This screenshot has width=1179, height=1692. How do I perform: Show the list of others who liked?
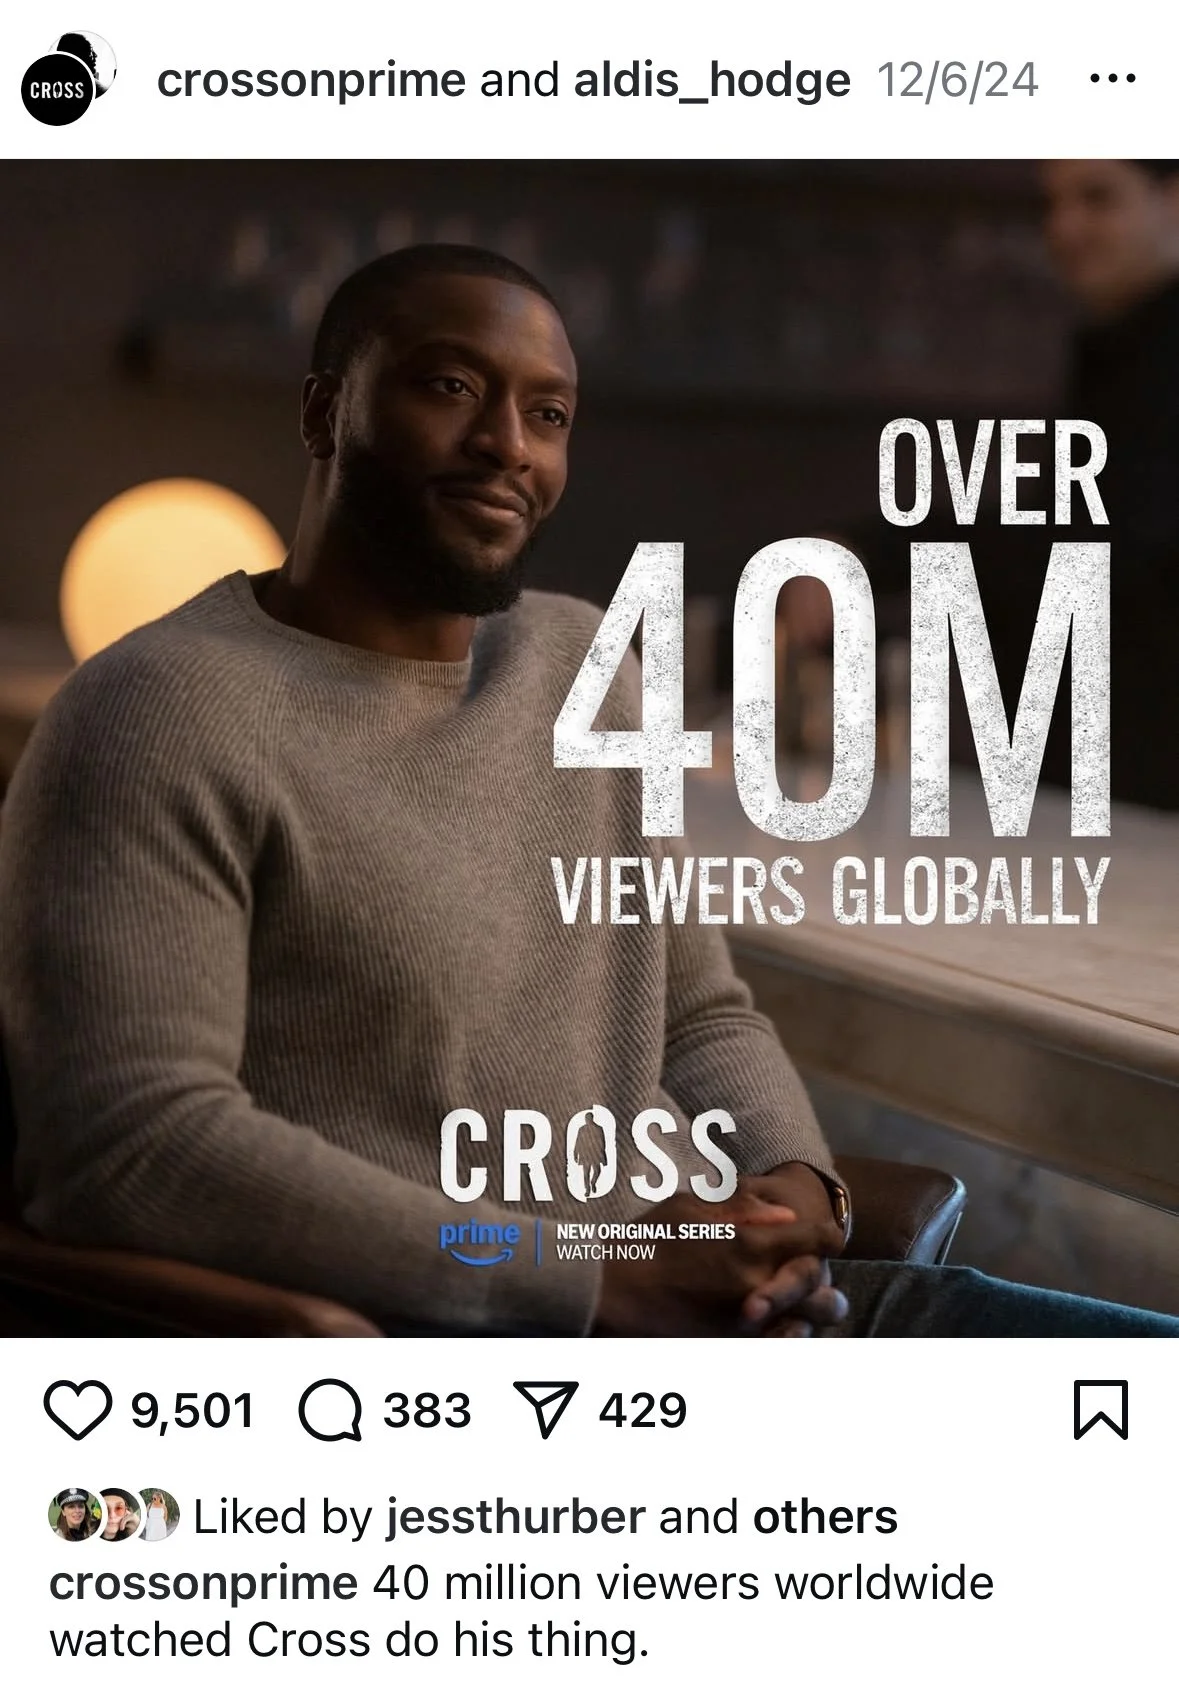825,1517
